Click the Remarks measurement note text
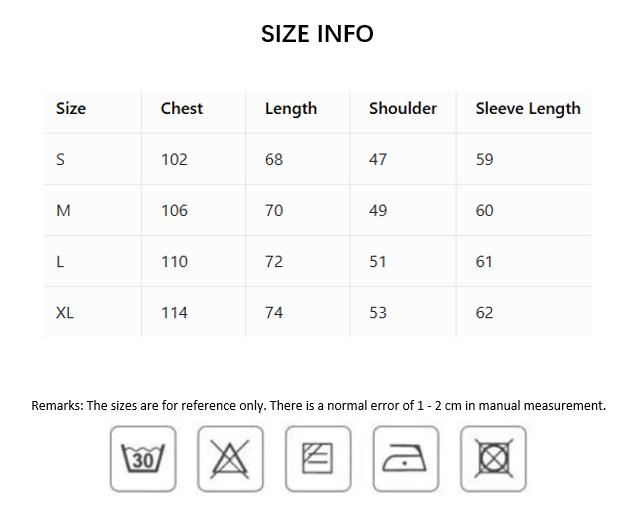The width and height of the screenshot is (638, 507). tap(319, 405)
